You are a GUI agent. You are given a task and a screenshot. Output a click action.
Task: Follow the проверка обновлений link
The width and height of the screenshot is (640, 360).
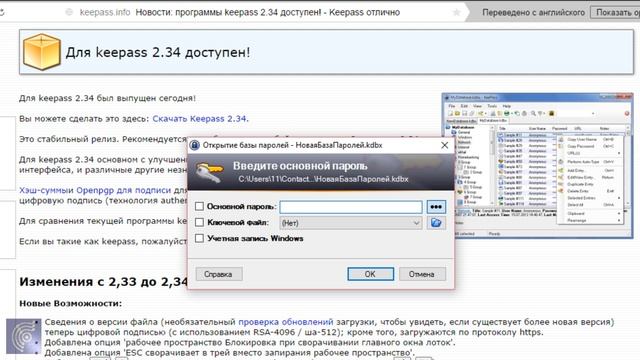pyautogui.click(x=286, y=322)
